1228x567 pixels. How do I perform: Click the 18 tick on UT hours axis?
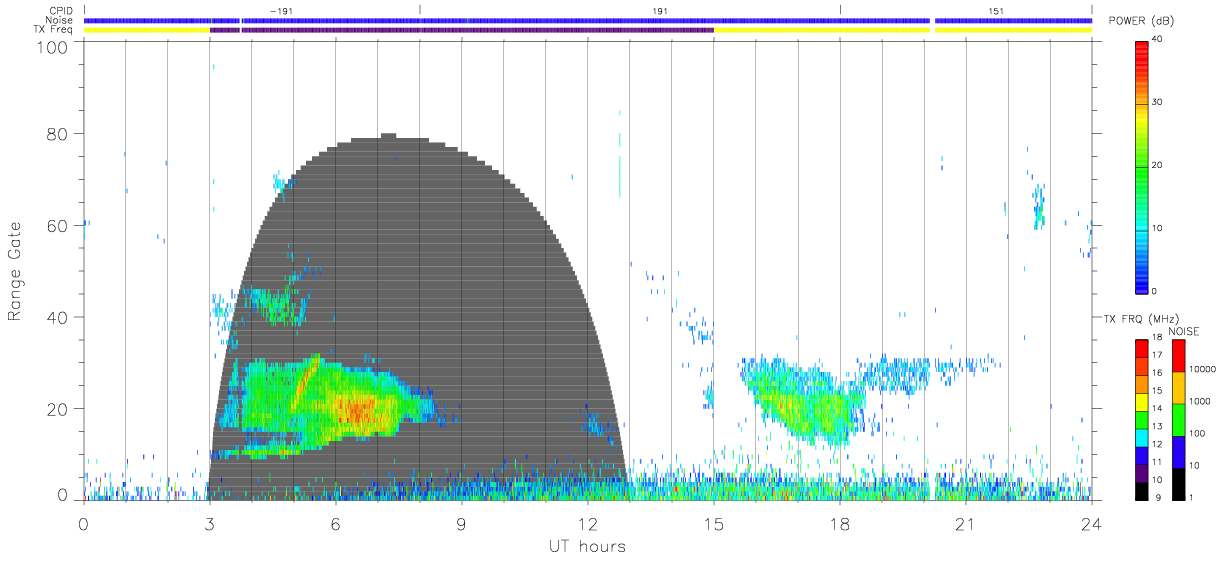point(840,523)
